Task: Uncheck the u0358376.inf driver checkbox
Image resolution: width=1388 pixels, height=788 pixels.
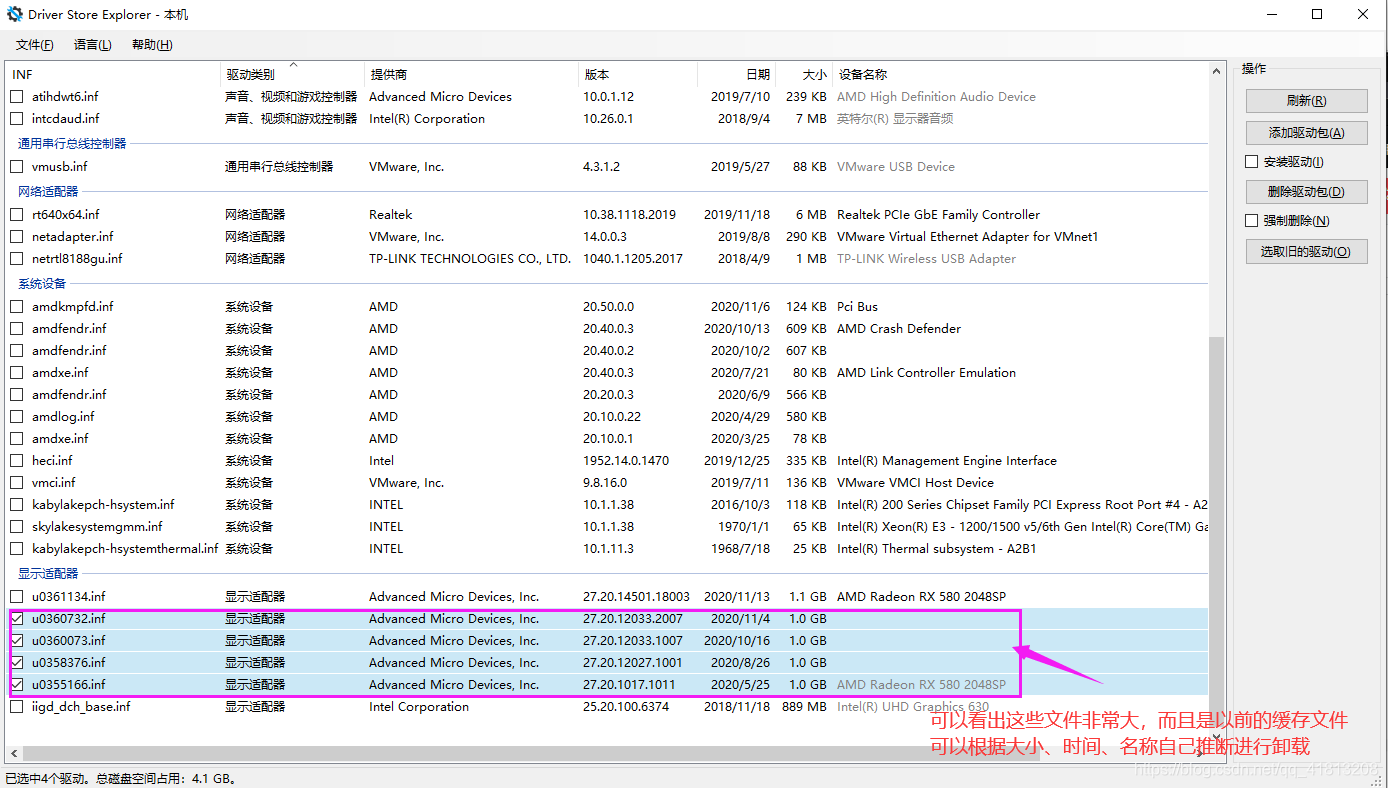Action: (x=16, y=663)
